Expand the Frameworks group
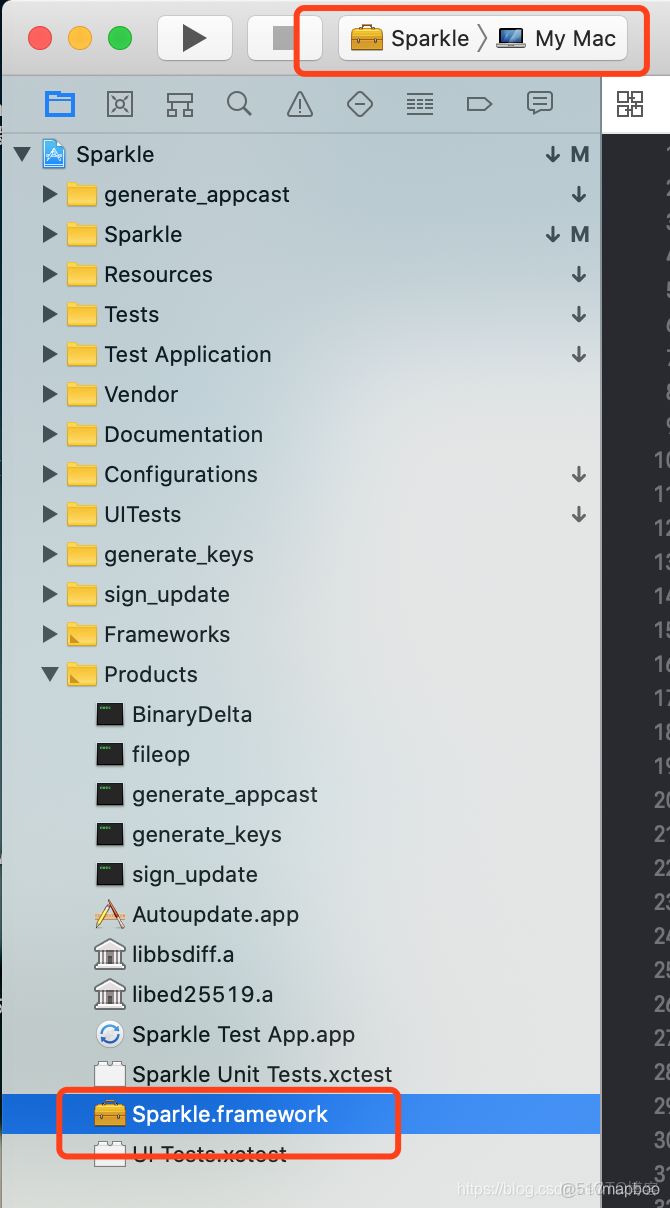670x1208 pixels. 50,634
